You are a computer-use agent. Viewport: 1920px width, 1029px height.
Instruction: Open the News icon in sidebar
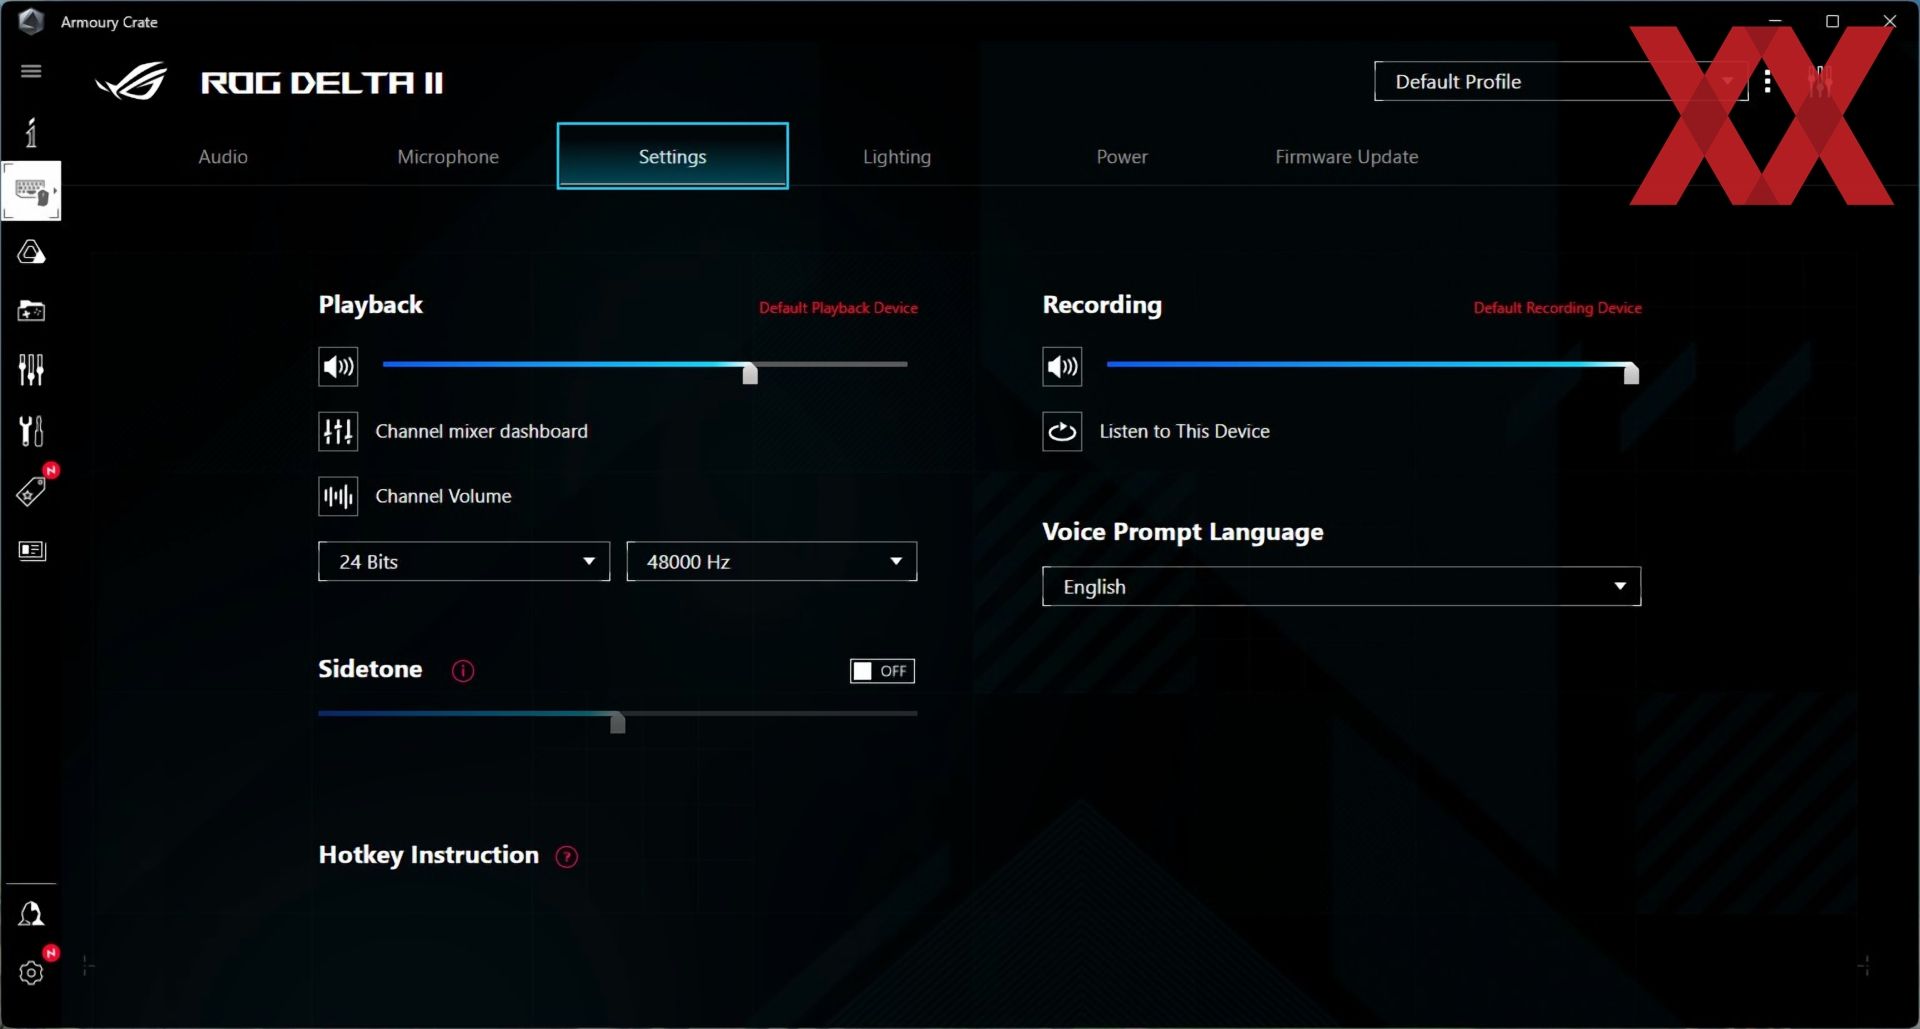click(x=32, y=551)
